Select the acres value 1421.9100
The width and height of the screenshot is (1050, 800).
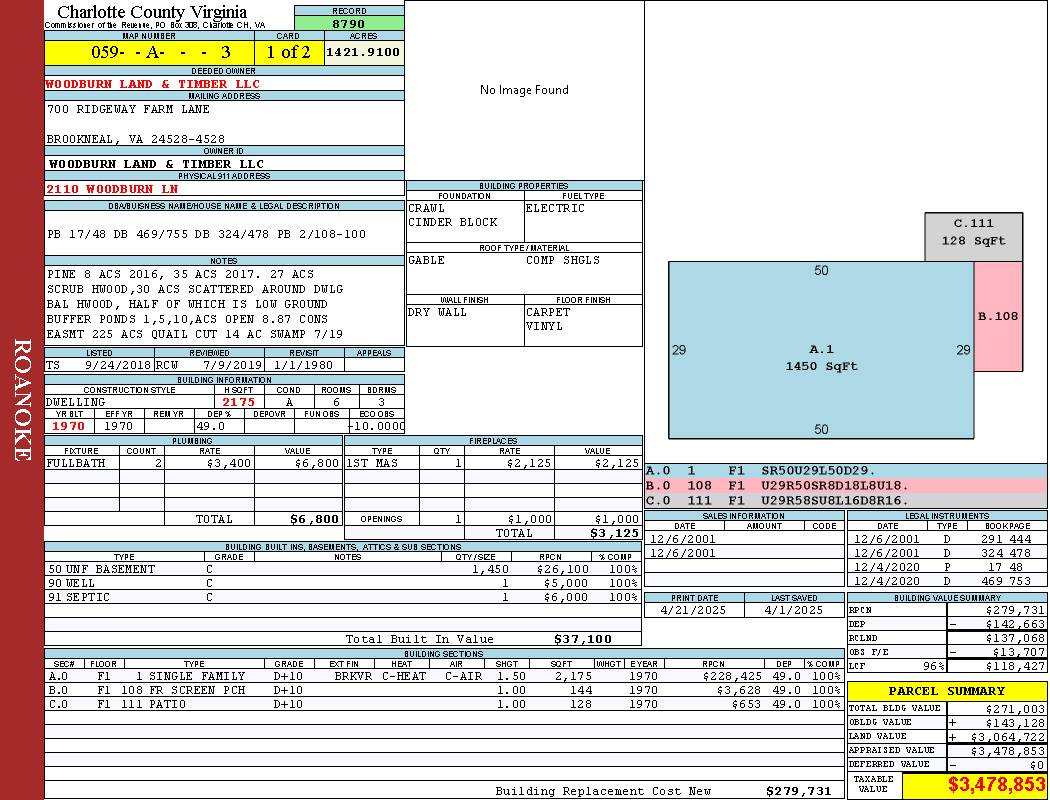coord(363,52)
